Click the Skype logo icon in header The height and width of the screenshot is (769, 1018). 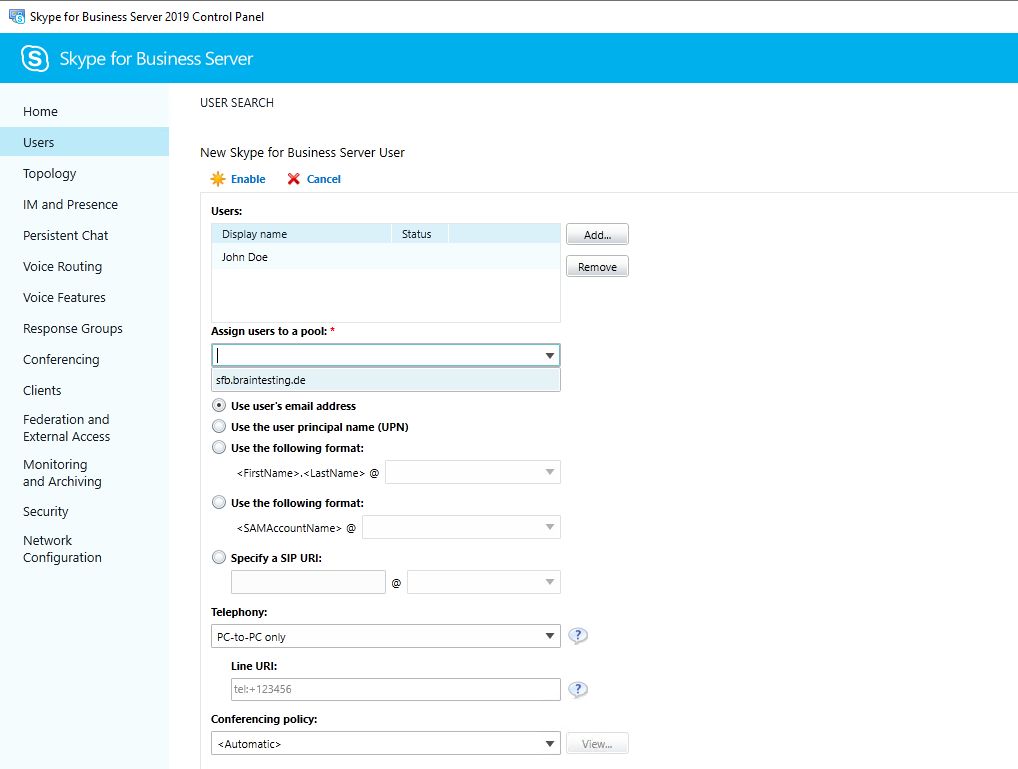[35, 58]
